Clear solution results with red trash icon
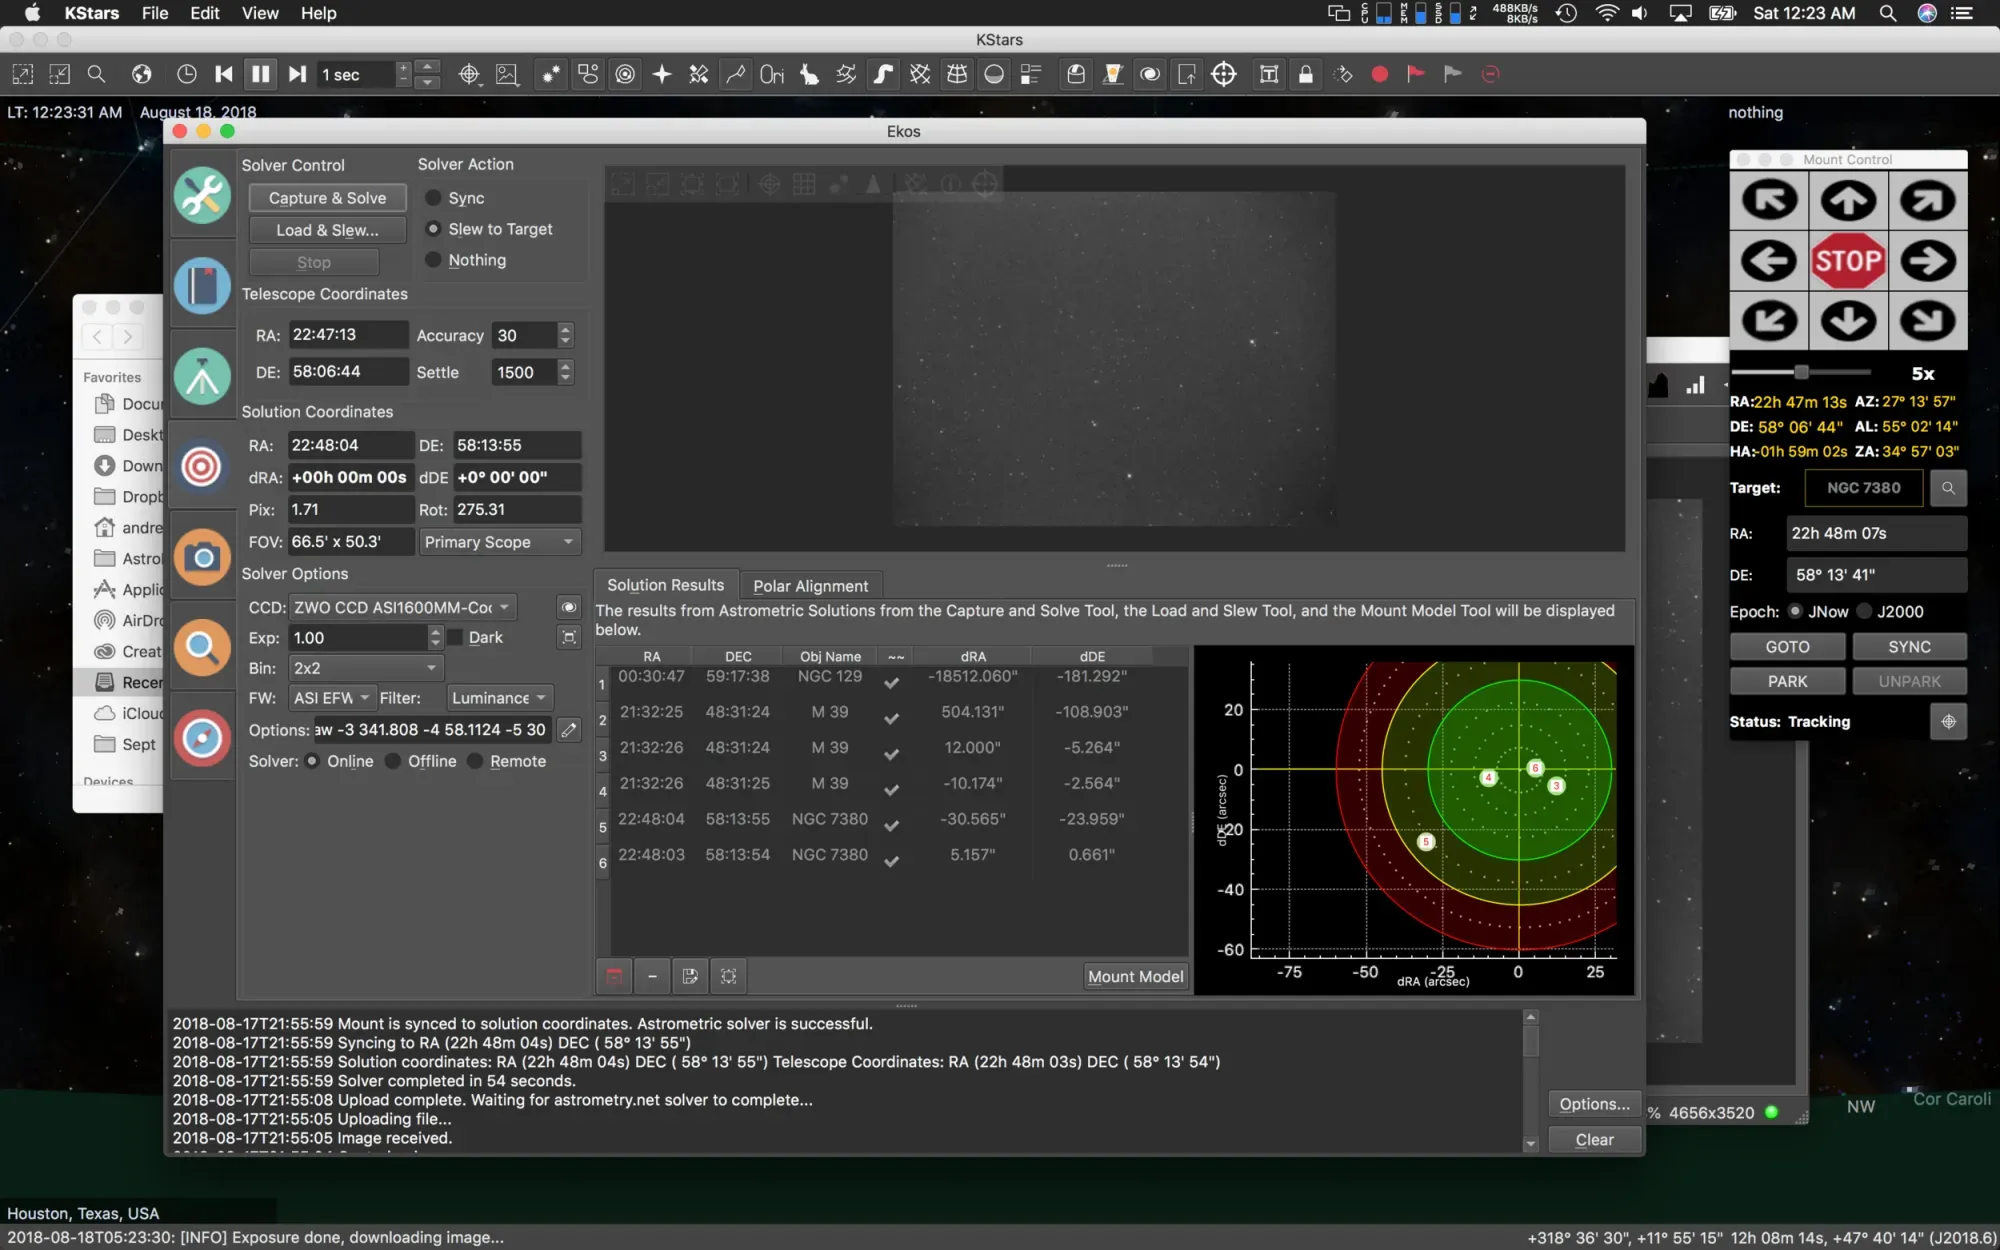The width and height of the screenshot is (2000, 1250). pyautogui.click(x=614, y=976)
